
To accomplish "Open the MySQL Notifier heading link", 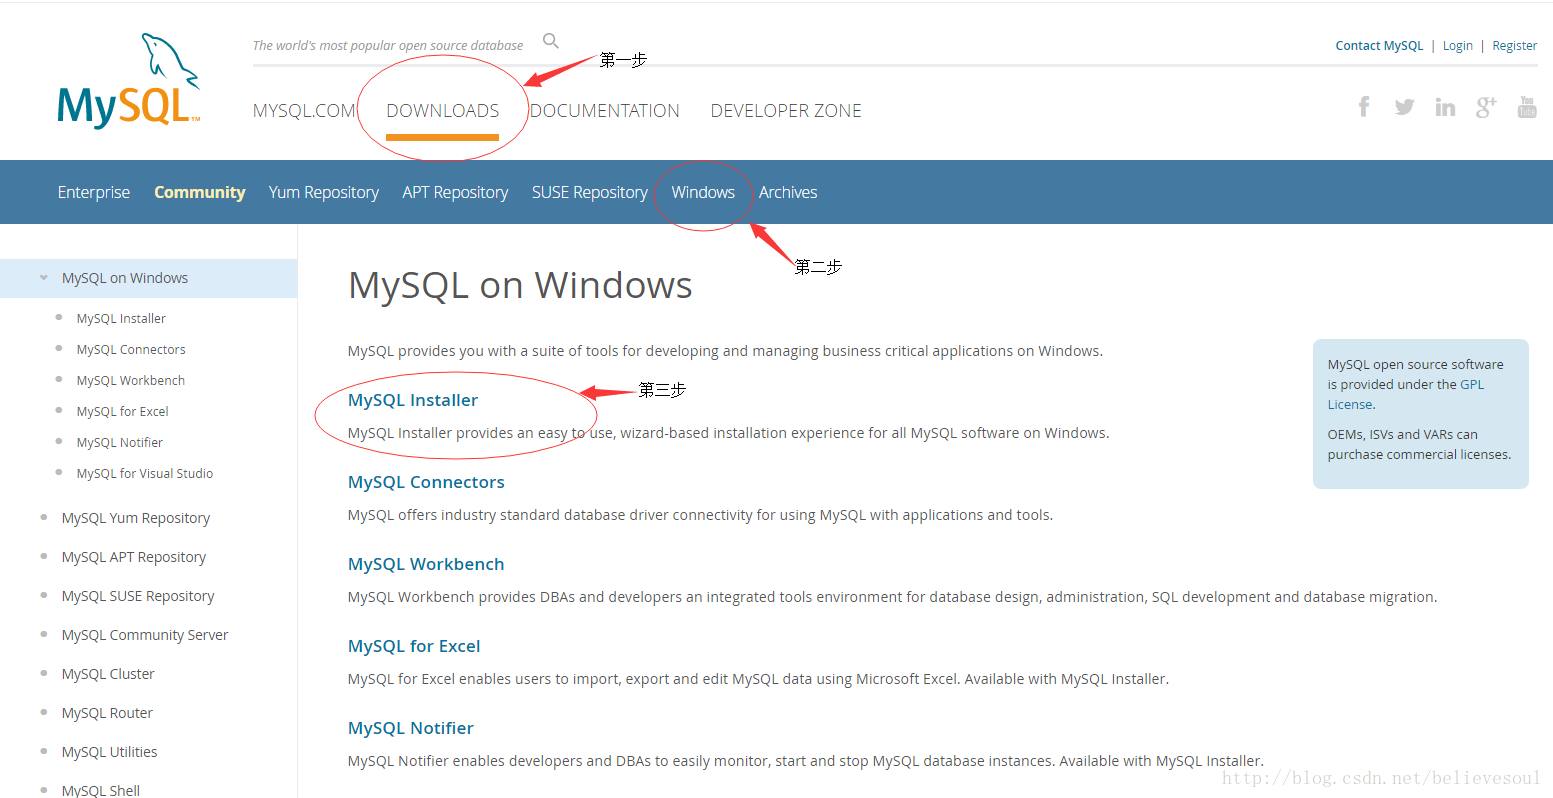I will [411, 728].
